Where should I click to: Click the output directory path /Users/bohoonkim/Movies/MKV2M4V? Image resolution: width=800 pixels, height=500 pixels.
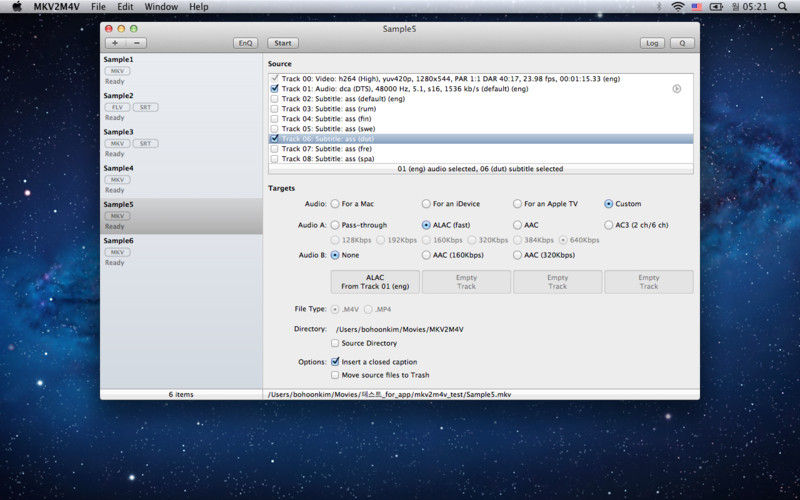point(399,330)
